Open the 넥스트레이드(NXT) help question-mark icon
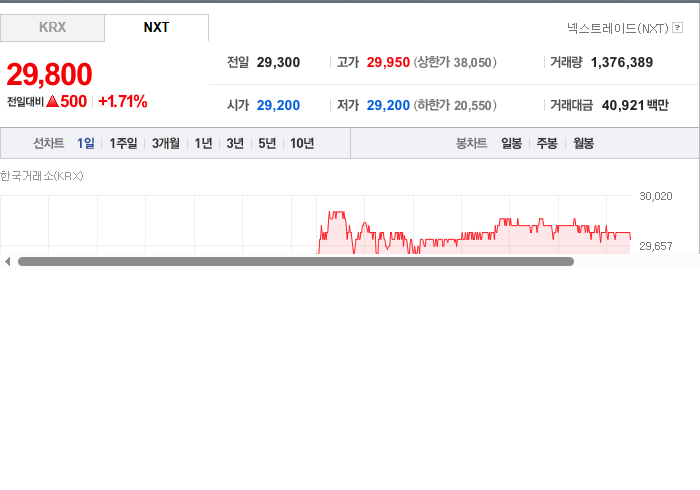 pyautogui.click(x=677, y=28)
